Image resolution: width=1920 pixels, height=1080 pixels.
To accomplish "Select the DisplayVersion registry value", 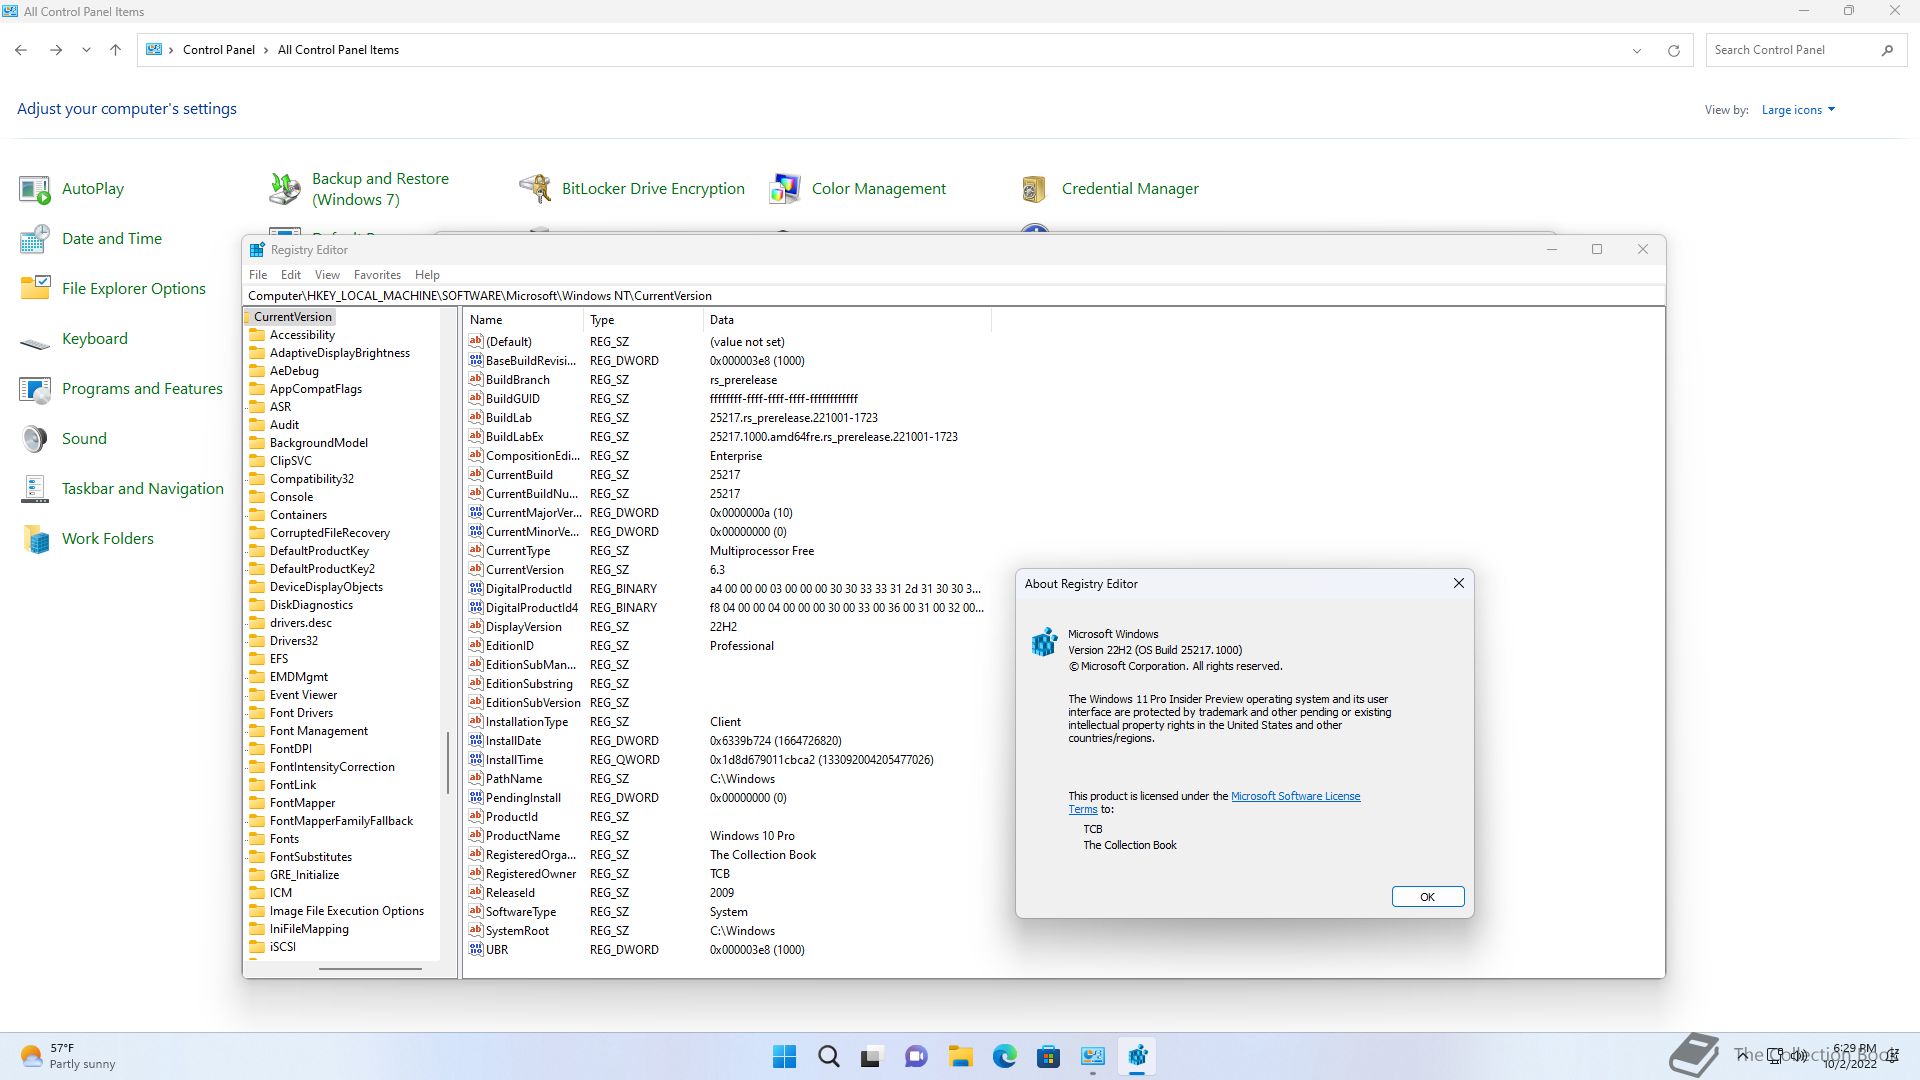I will [524, 627].
